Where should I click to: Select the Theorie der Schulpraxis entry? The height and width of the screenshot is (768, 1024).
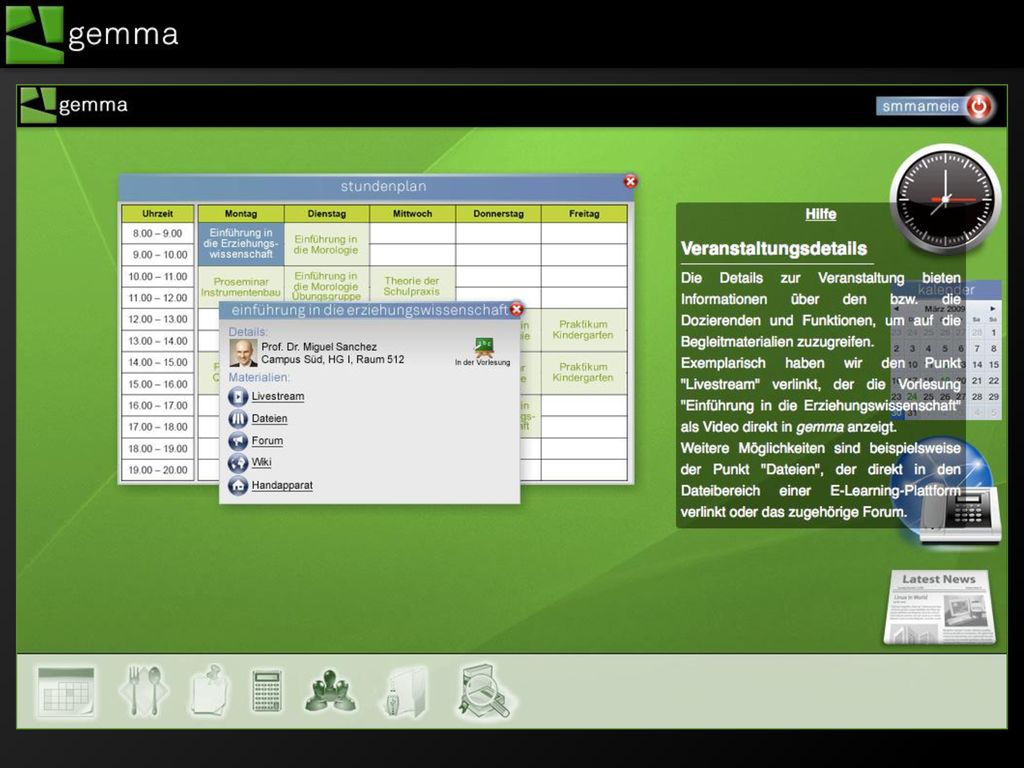(x=411, y=286)
